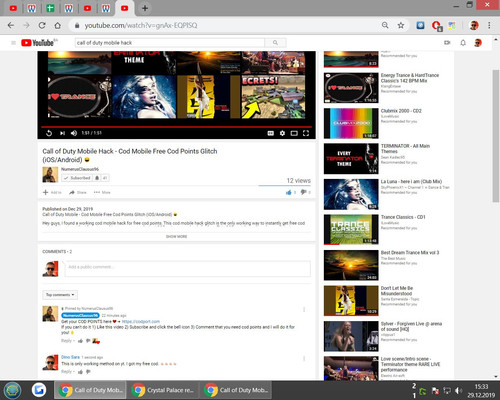Skip to next video in player
The width and height of the screenshot is (500, 400).
tap(62, 133)
